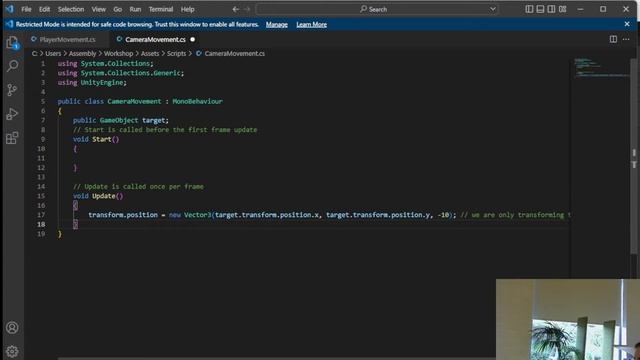Viewport: 640px width, 360px height.
Task: Click the Search command center box
Action: coord(376,9)
